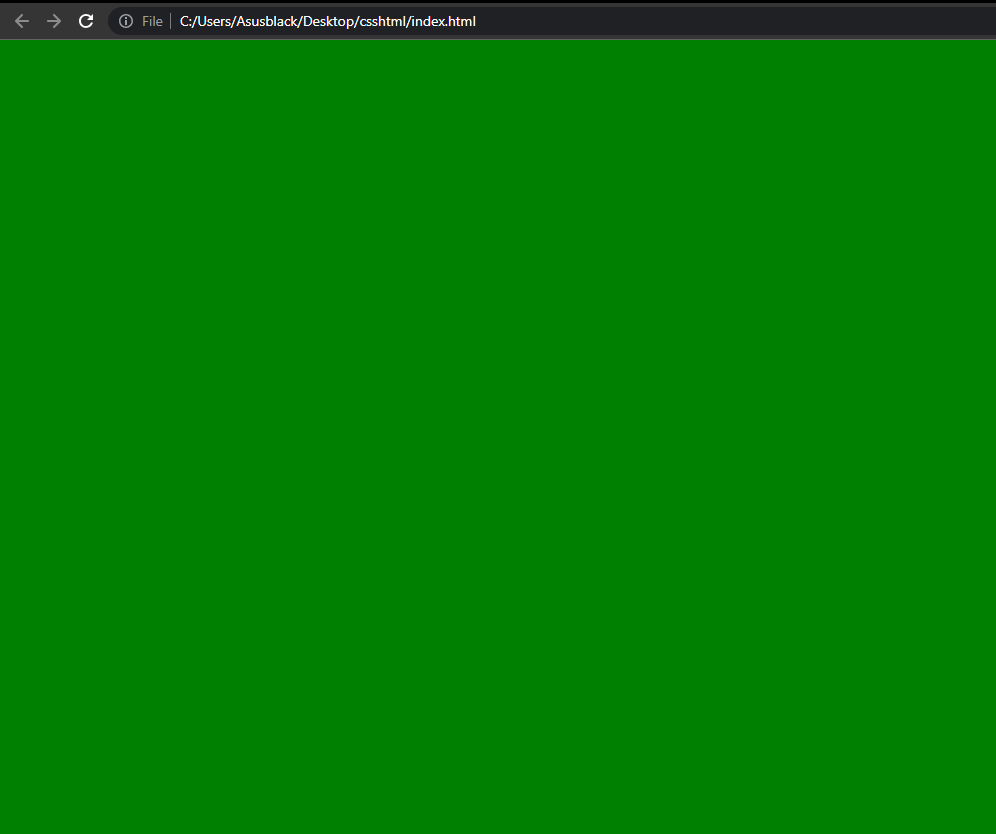Viewport: 996px width, 834px height.
Task: Click "Asusblack" in the file path
Action: 268,21
